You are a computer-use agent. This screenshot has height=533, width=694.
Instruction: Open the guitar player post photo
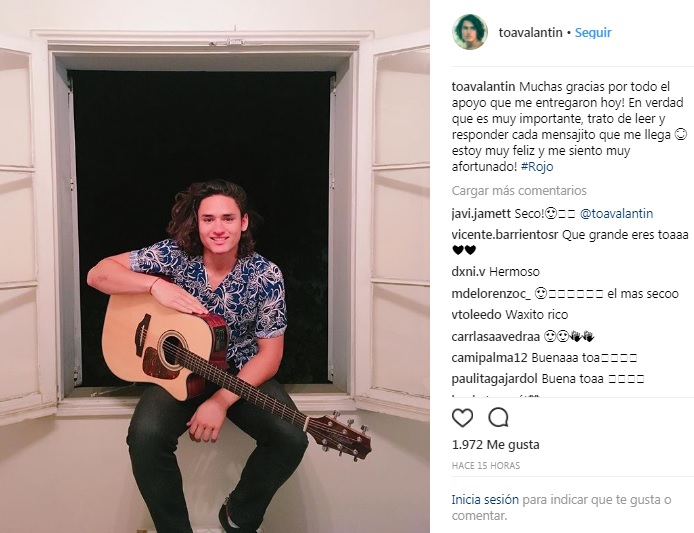click(215, 266)
